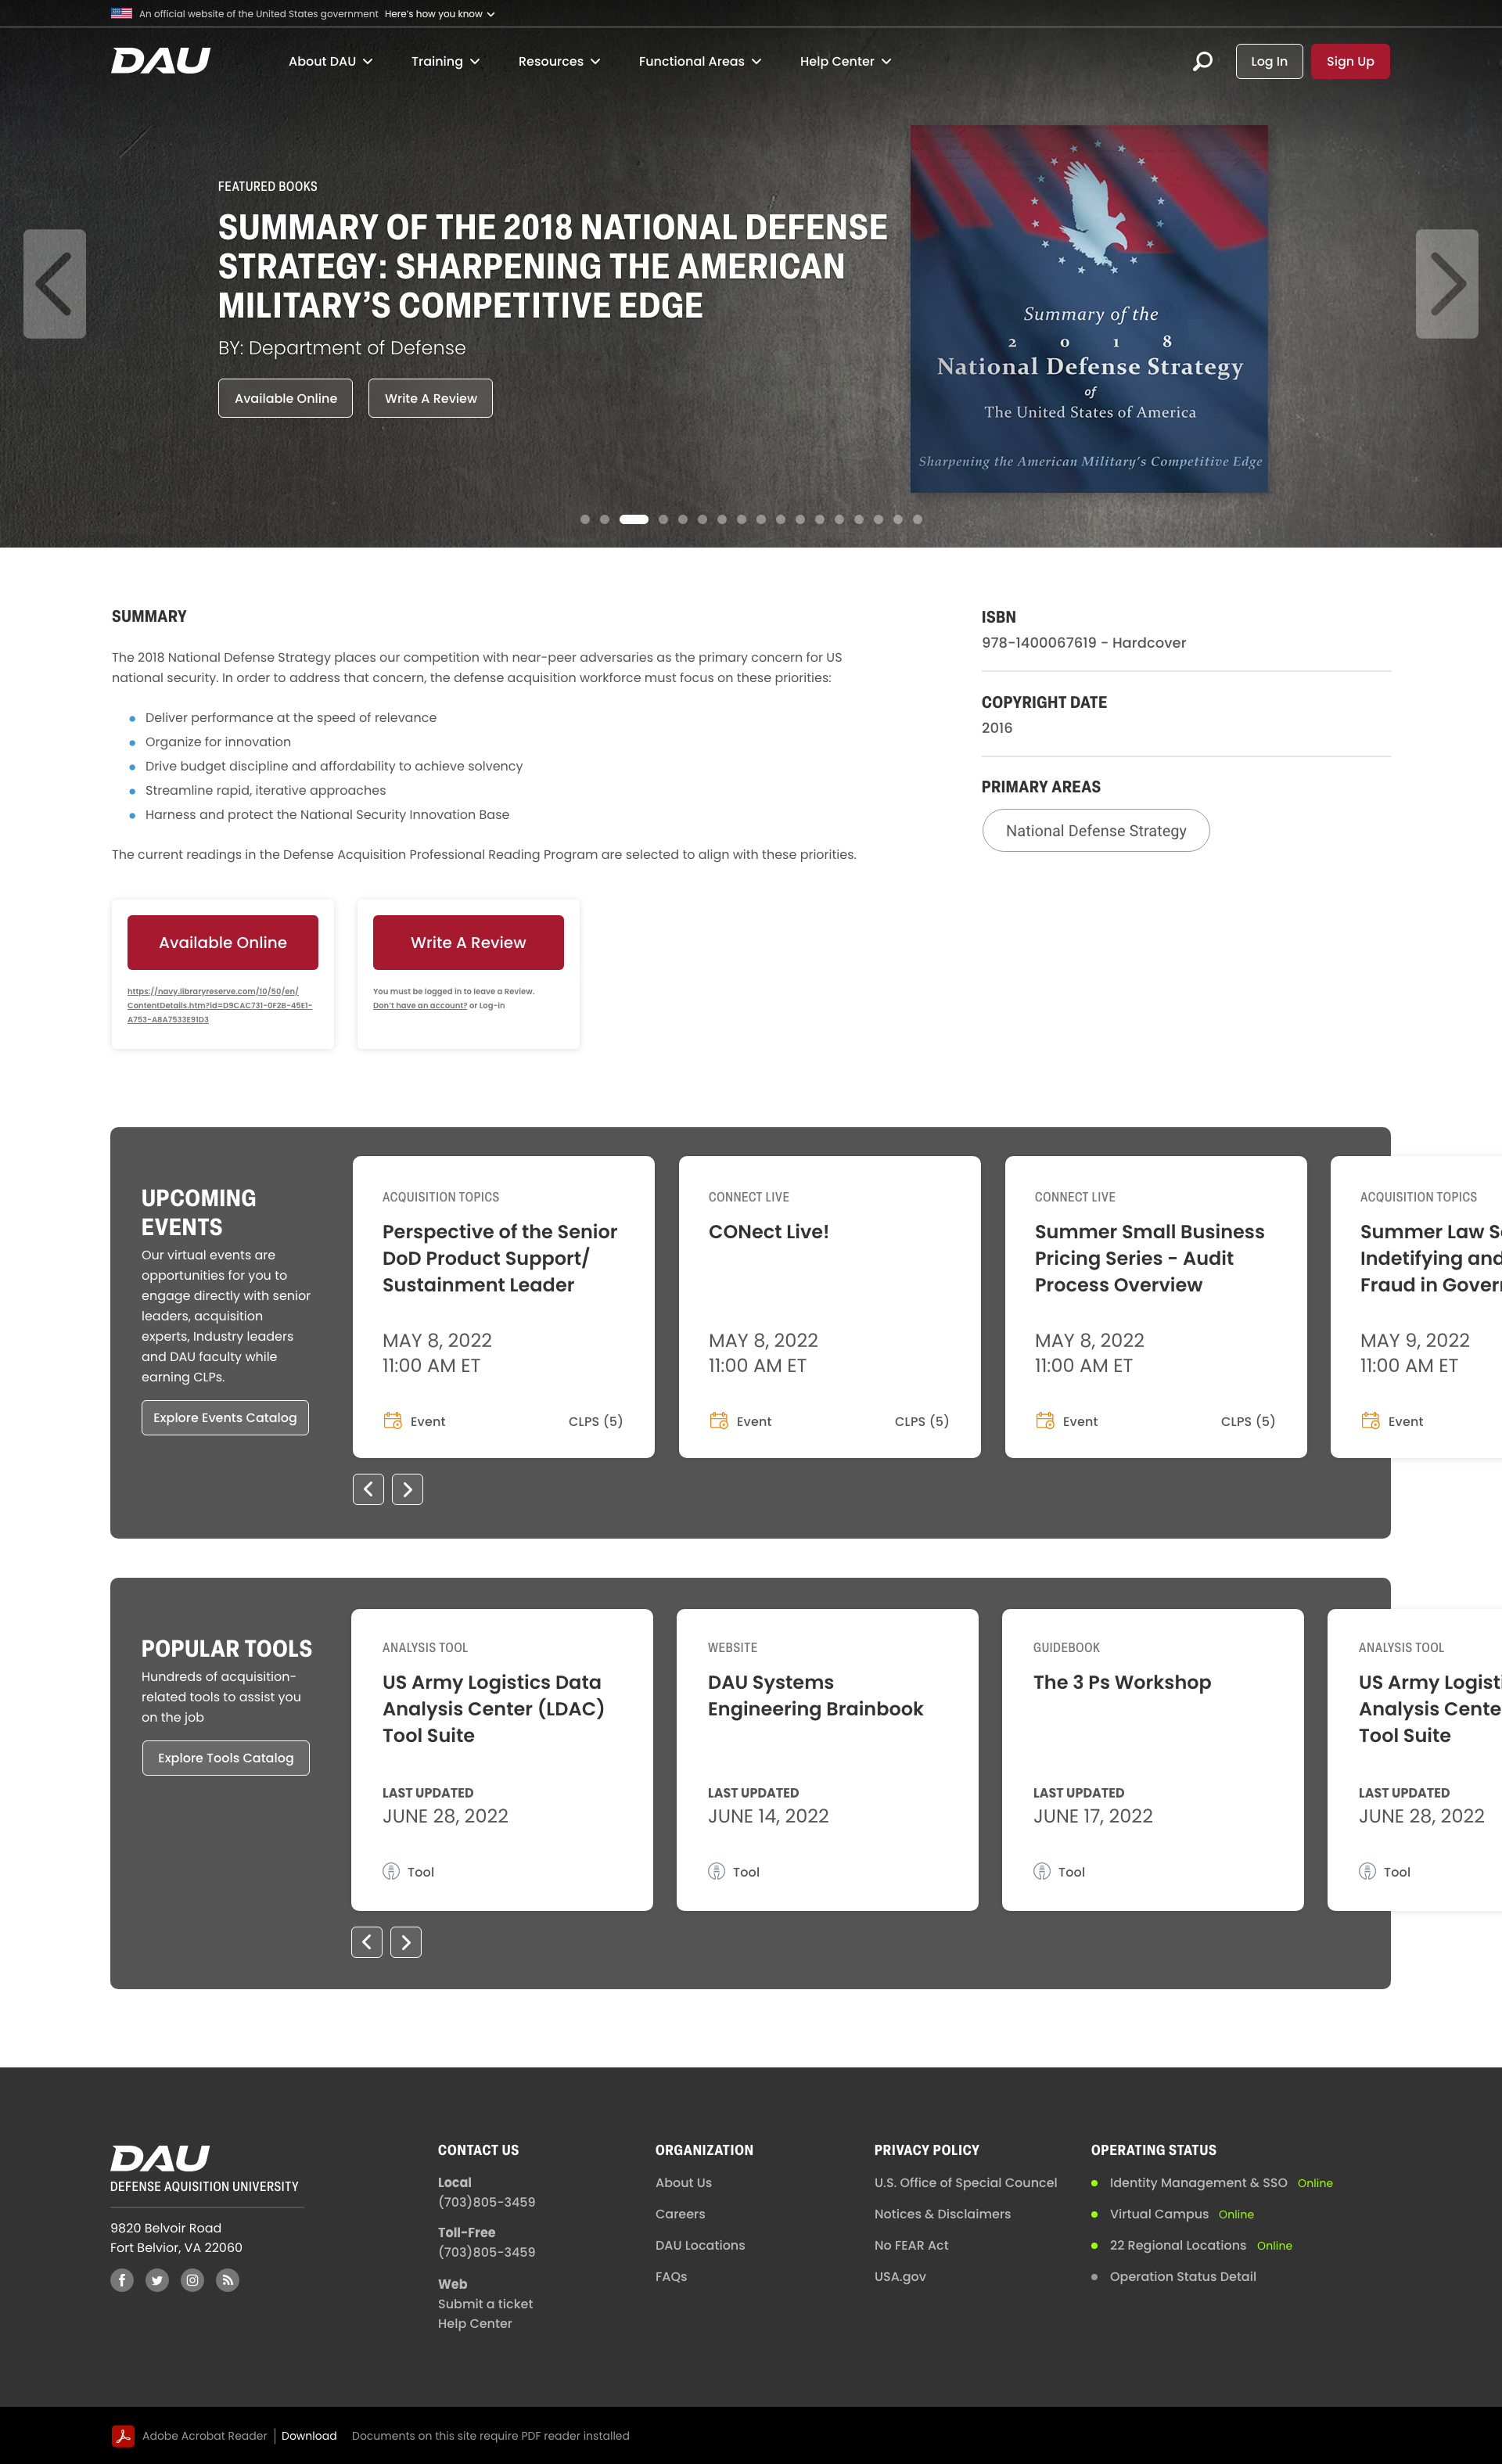The height and width of the screenshot is (2464, 1502).
Task: Click the National Defense Strategy tag
Action: coord(1096,831)
